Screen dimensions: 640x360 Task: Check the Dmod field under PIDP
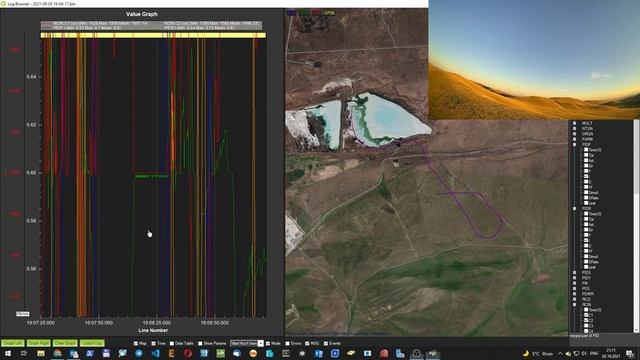[586, 192]
